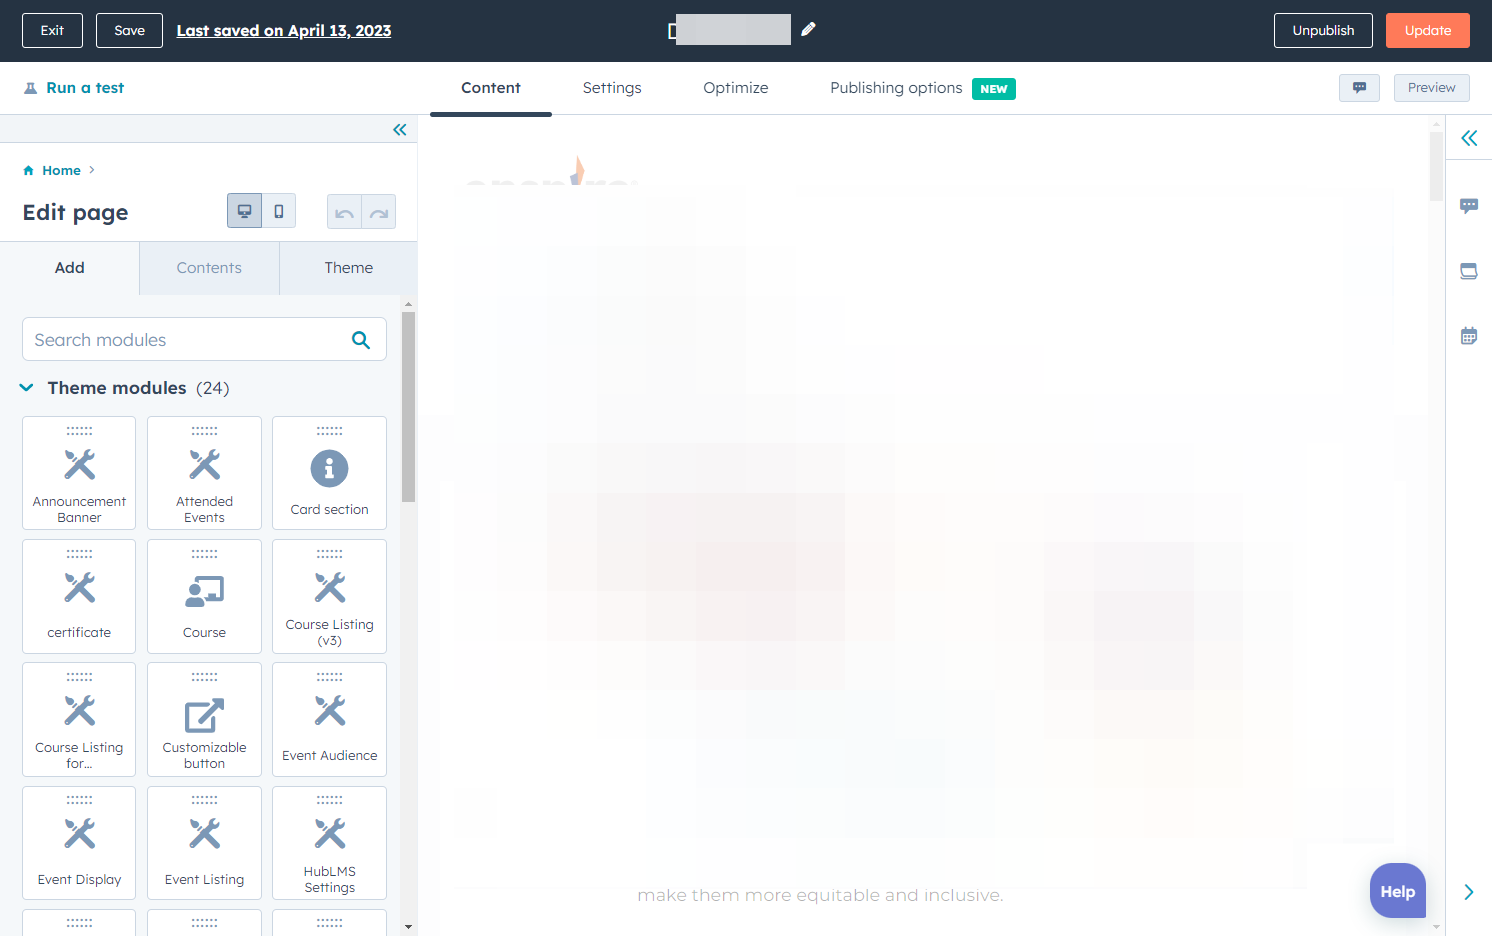Add the Event Display module
This screenshot has width=1492, height=936.
(x=79, y=843)
